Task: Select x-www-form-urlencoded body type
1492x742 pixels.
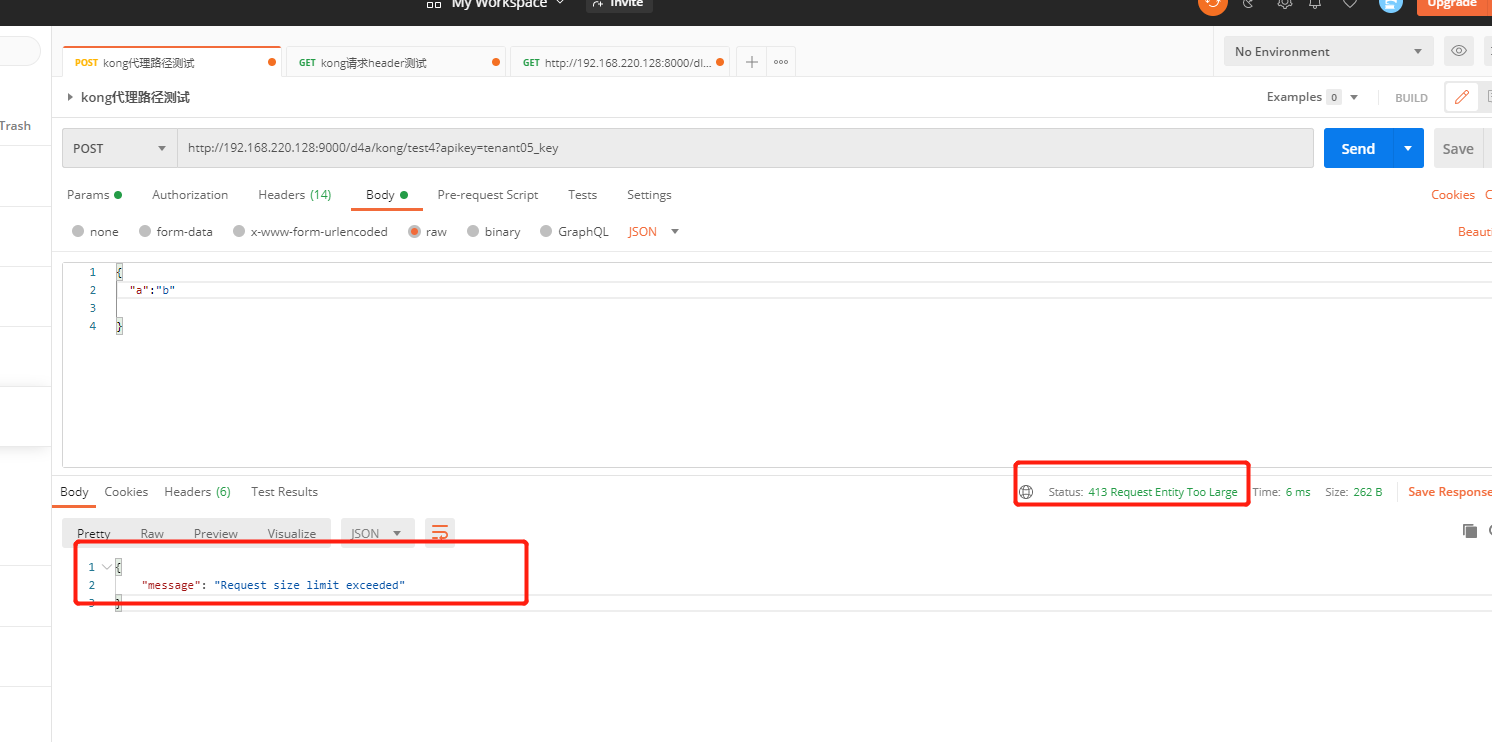Action: click(x=310, y=231)
